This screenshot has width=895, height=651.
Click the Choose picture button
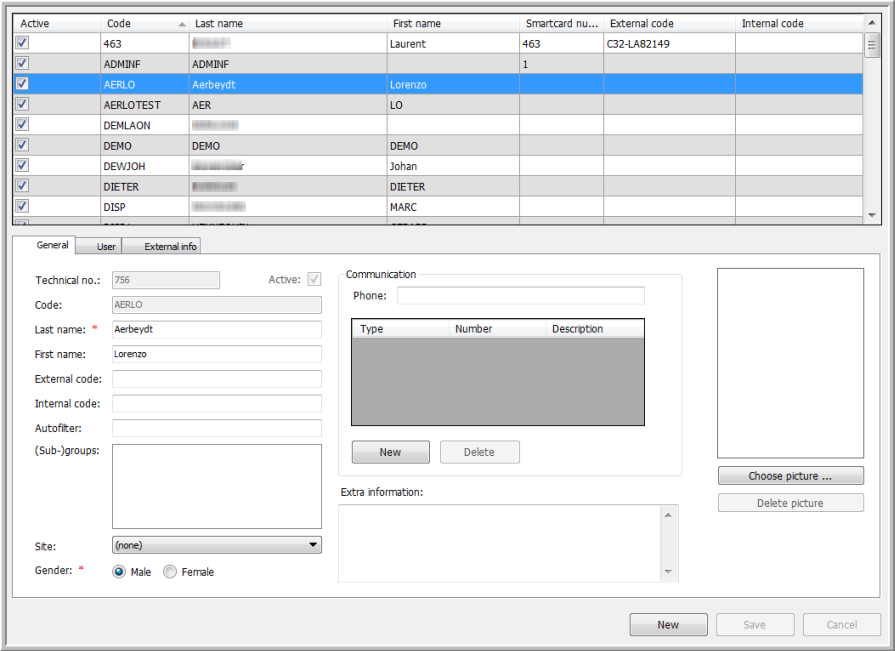(790, 476)
